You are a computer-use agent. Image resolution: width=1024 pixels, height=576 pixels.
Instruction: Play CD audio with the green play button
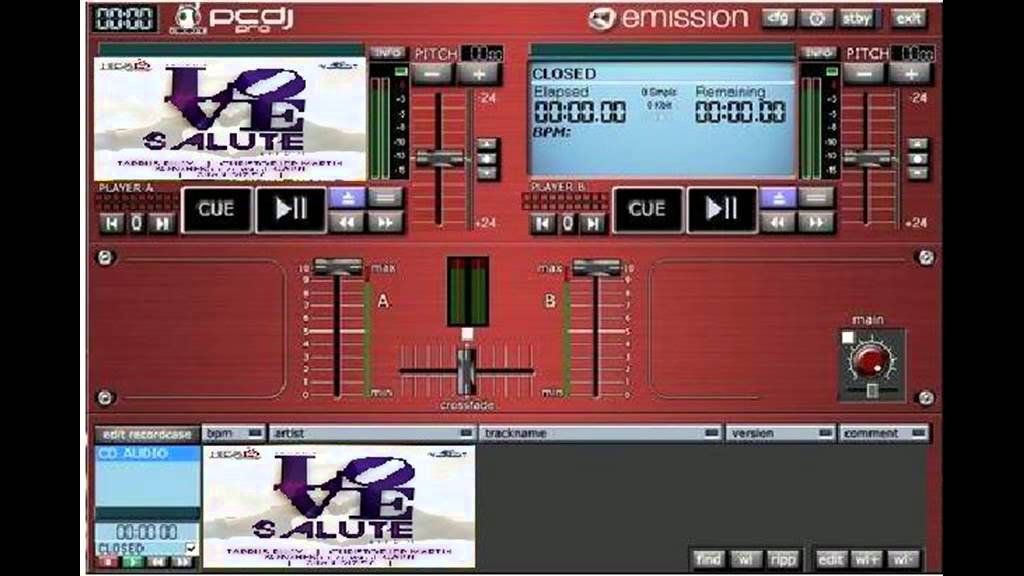[x=134, y=562]
